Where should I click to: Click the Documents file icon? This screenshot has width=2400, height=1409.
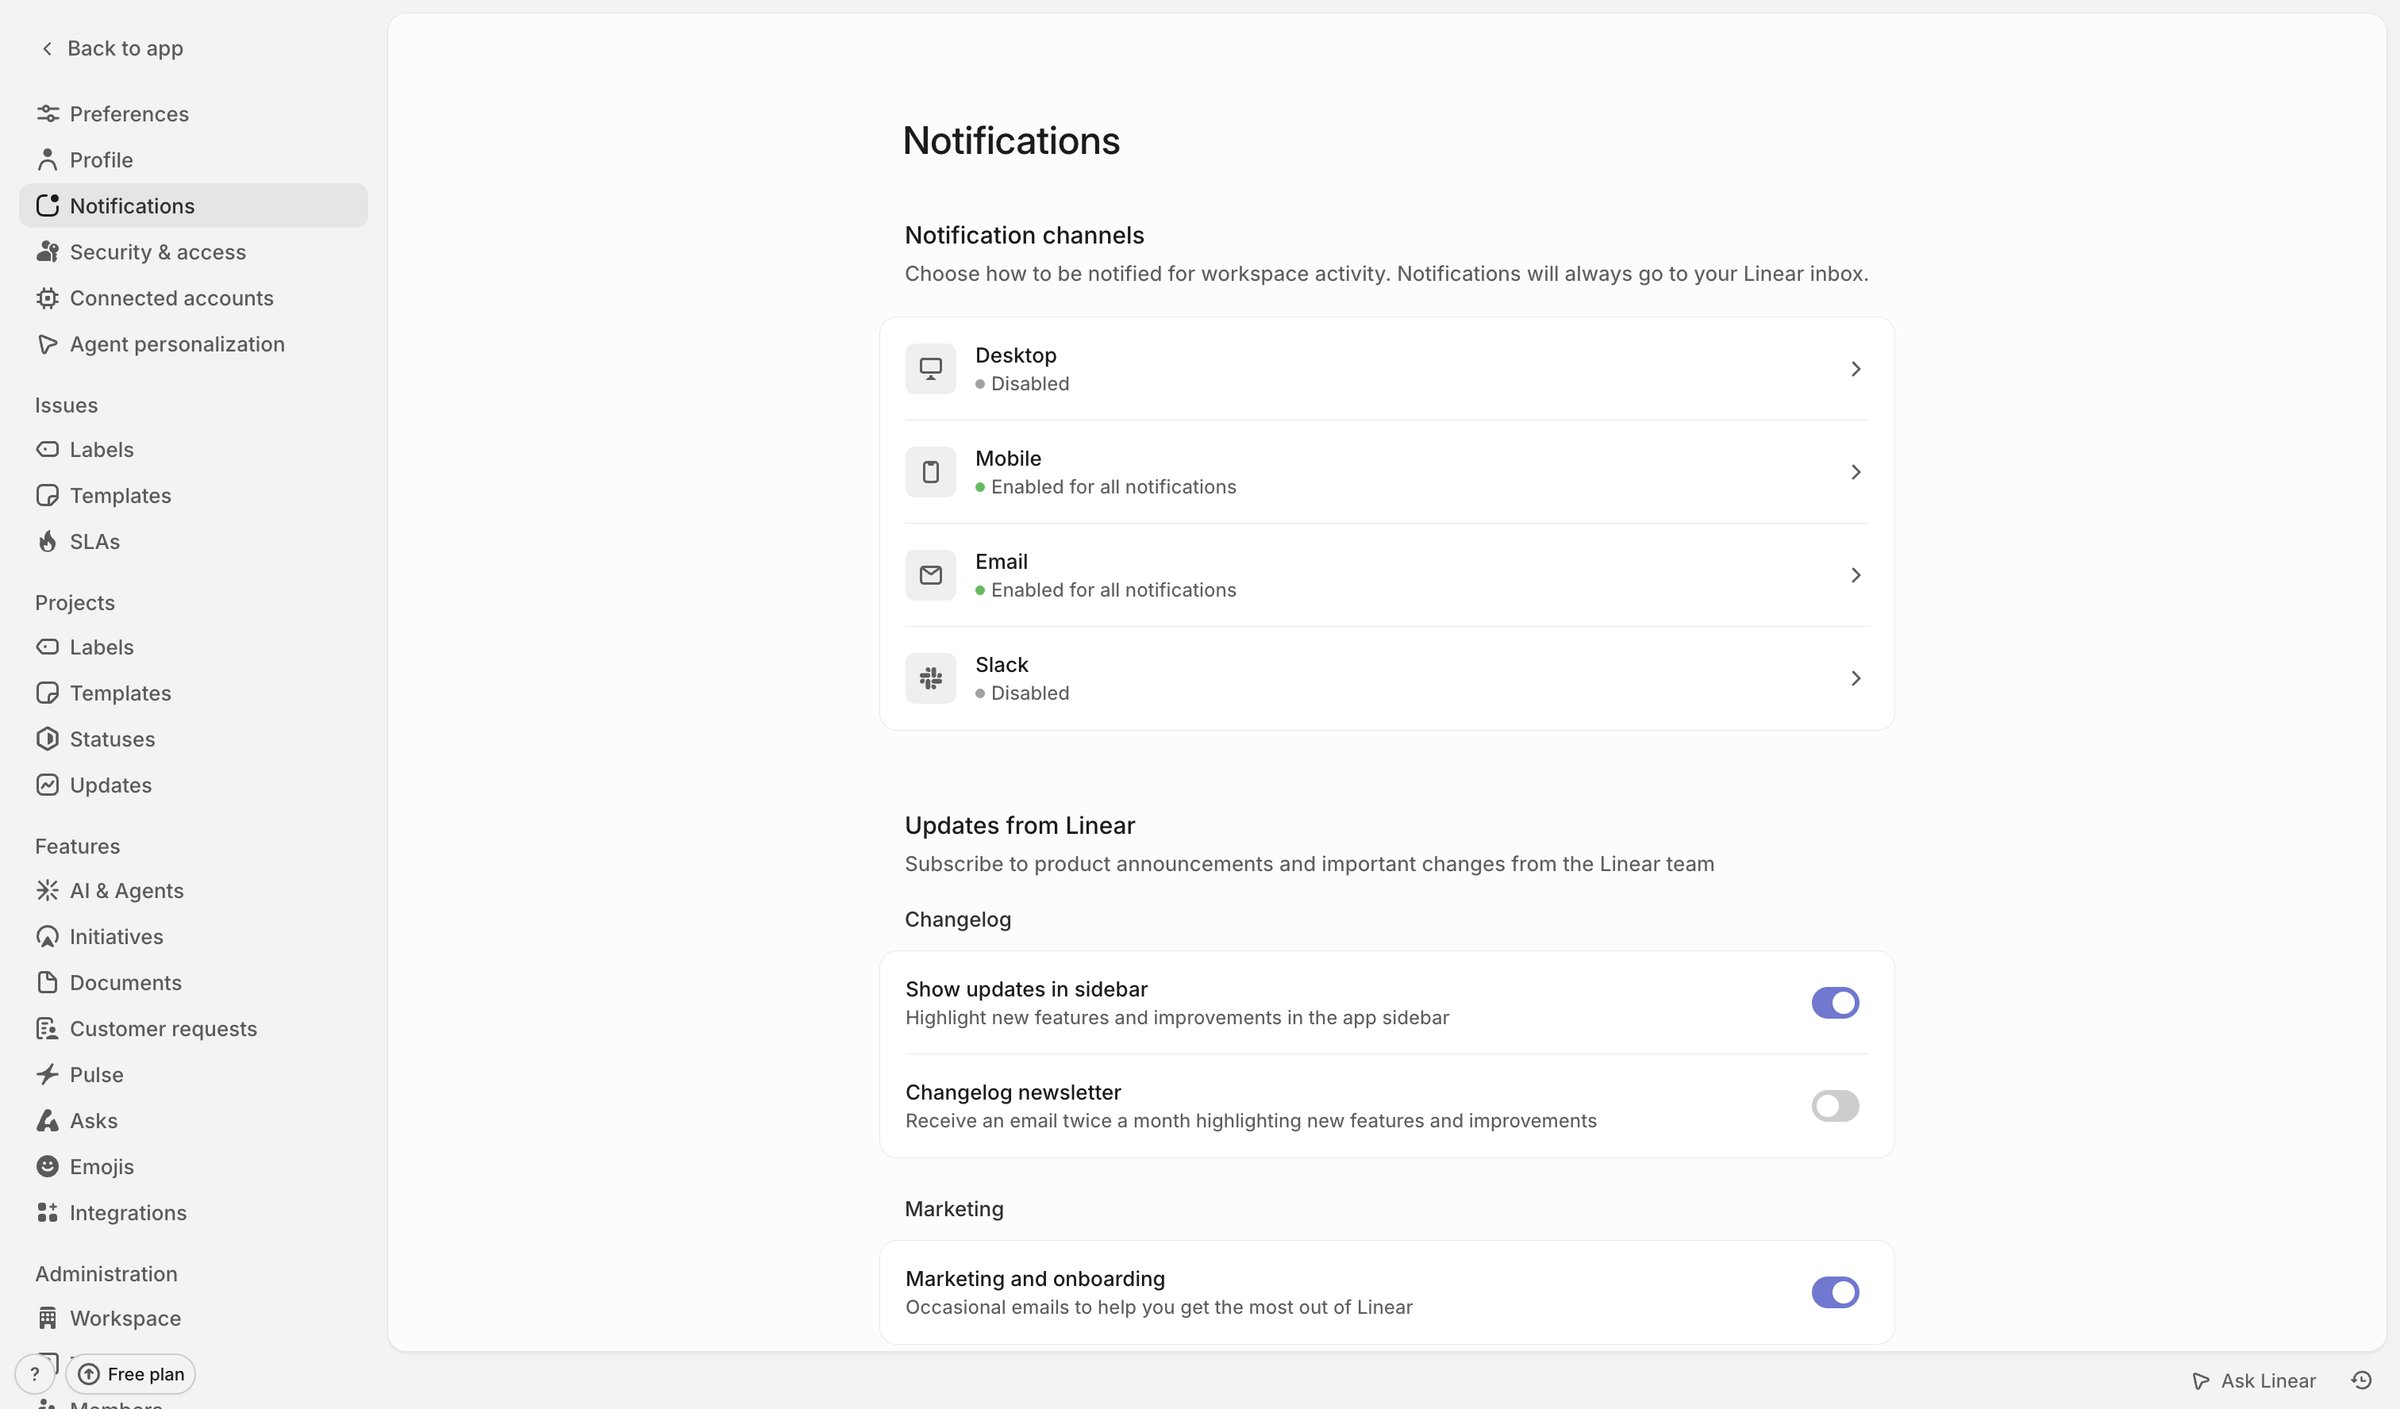tap(47, 983)
